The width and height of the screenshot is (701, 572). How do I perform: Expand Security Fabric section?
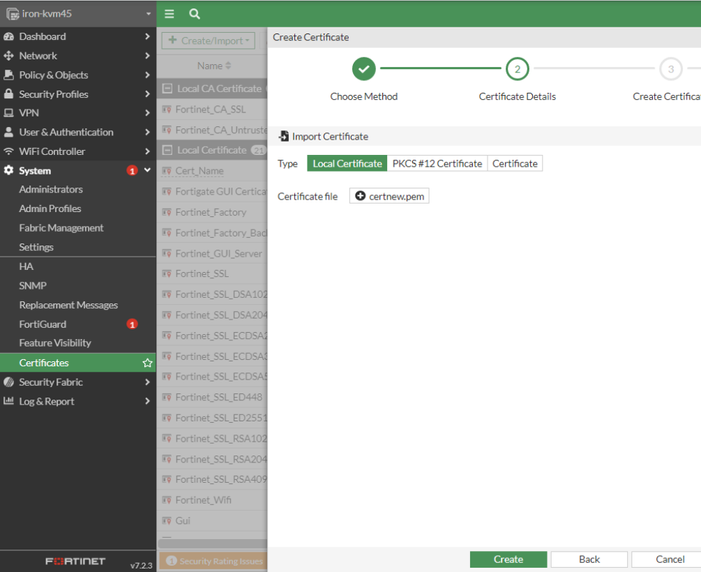pos(78,382)
